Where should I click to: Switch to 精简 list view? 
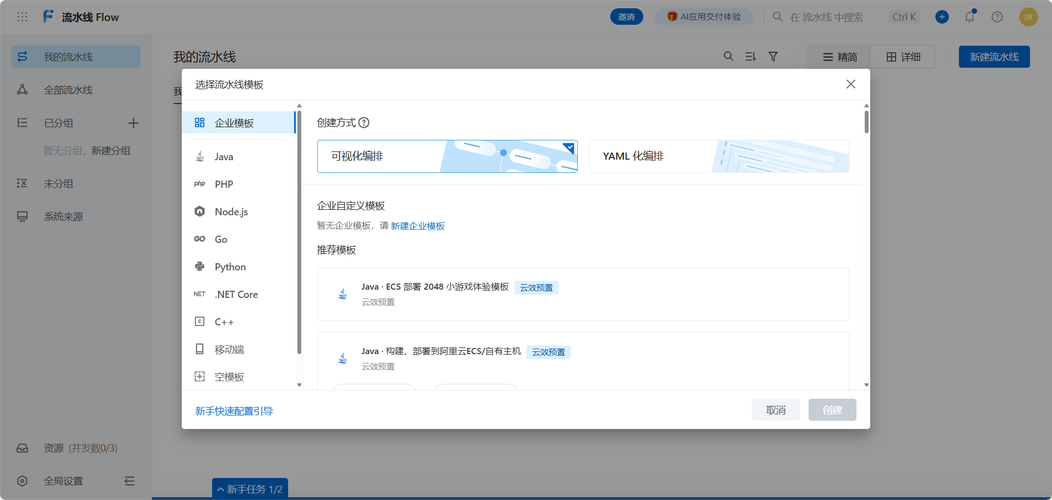click(x=839, y=57)
